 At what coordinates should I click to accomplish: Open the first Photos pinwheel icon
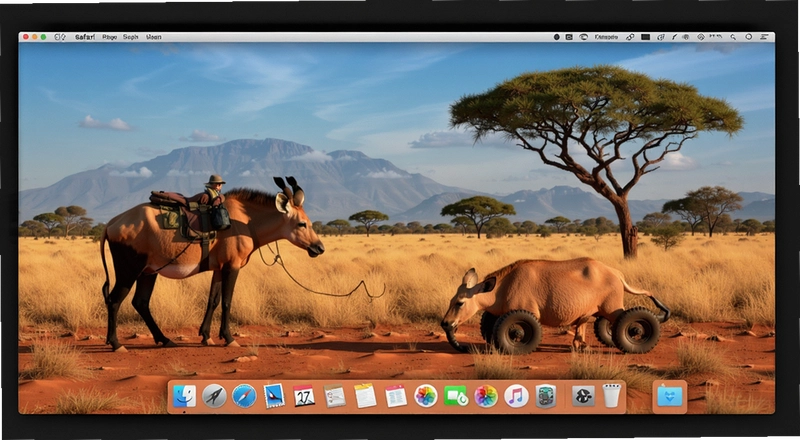tap(426, 396)
